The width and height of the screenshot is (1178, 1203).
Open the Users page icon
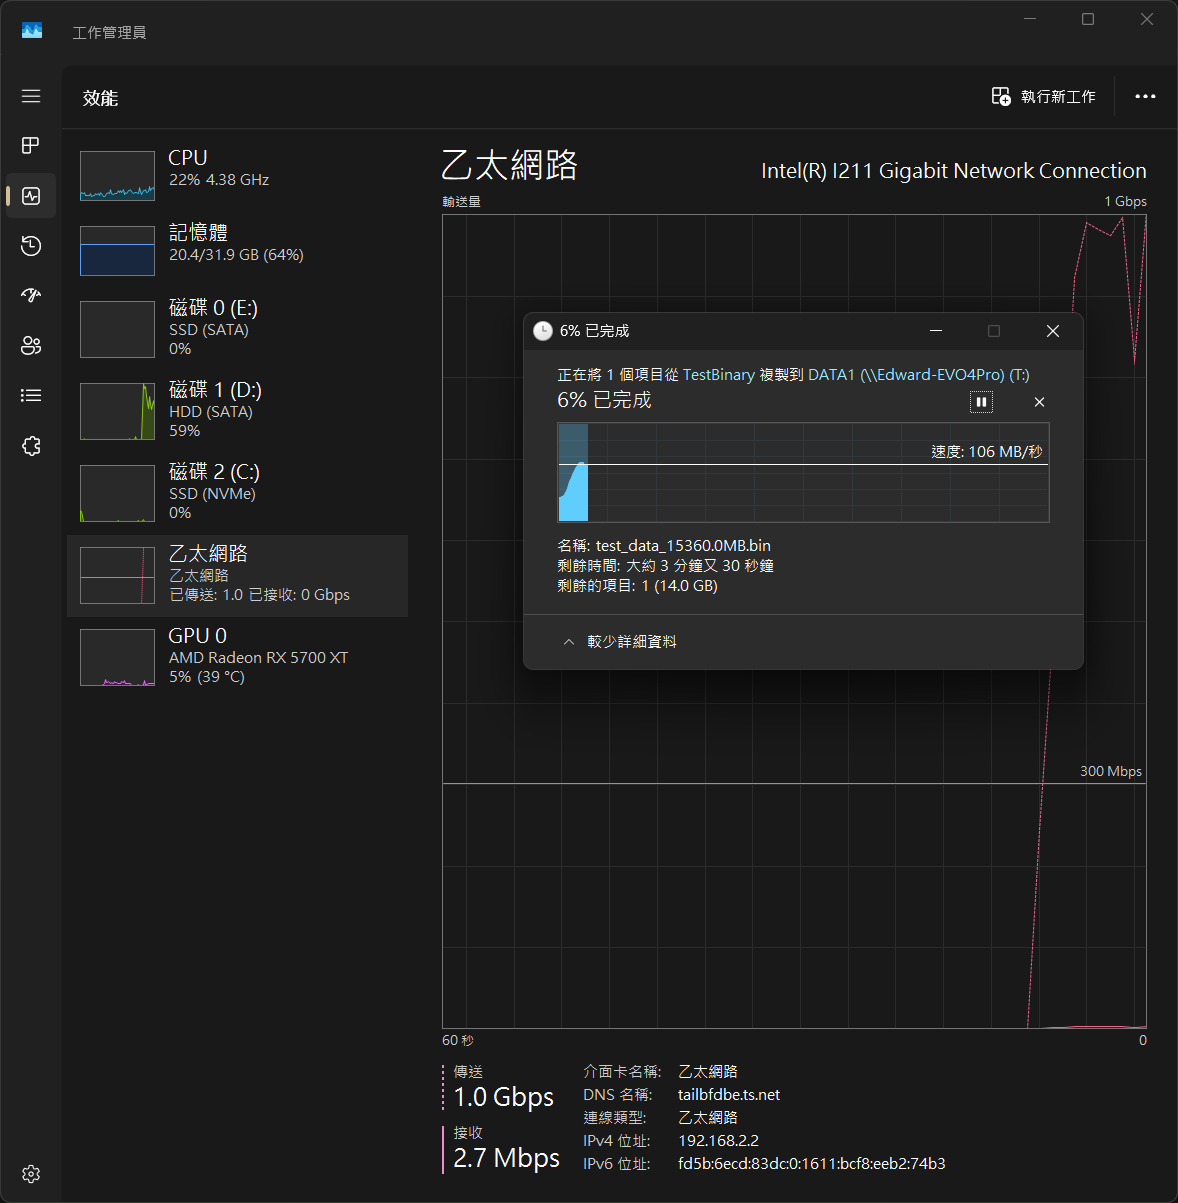pyautogui.click(x=31, y=346)
